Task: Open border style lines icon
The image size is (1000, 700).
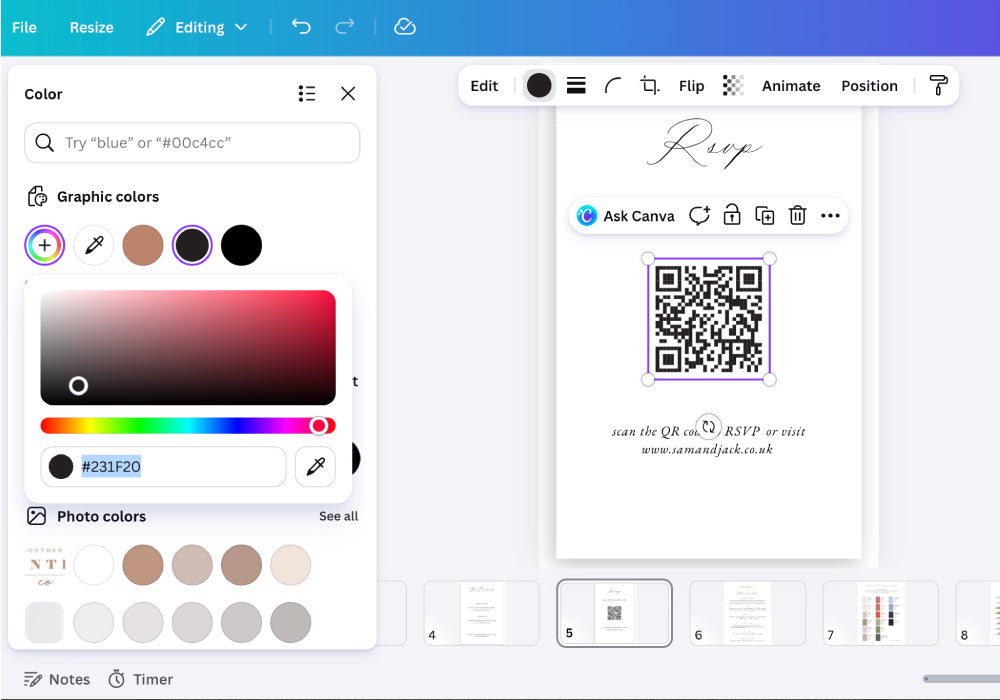Action: click(x=576, y=85)
